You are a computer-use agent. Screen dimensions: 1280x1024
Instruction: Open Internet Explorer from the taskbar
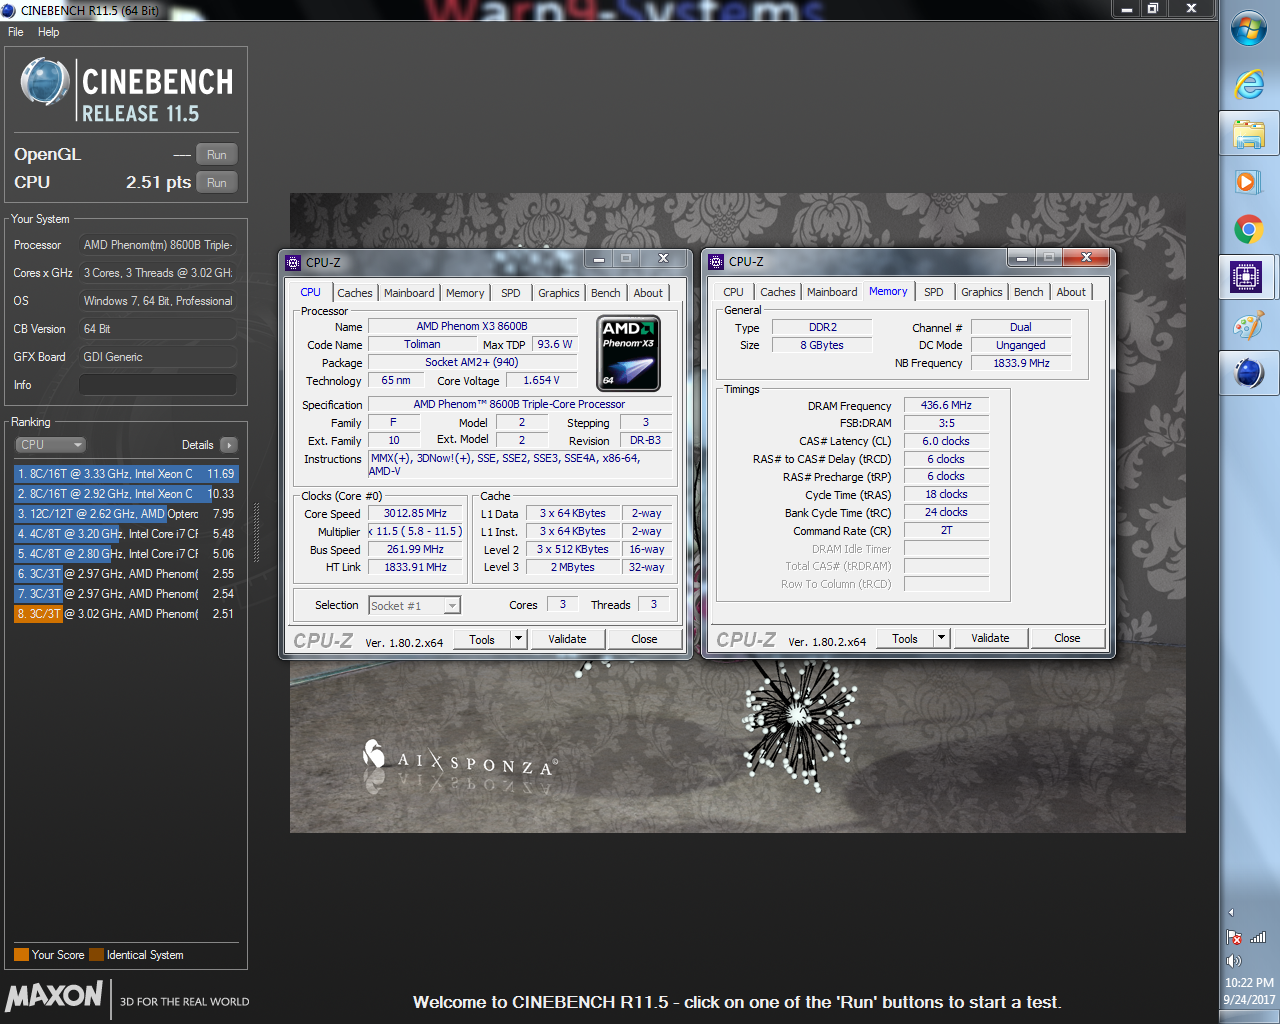(x=1249, y=84)
